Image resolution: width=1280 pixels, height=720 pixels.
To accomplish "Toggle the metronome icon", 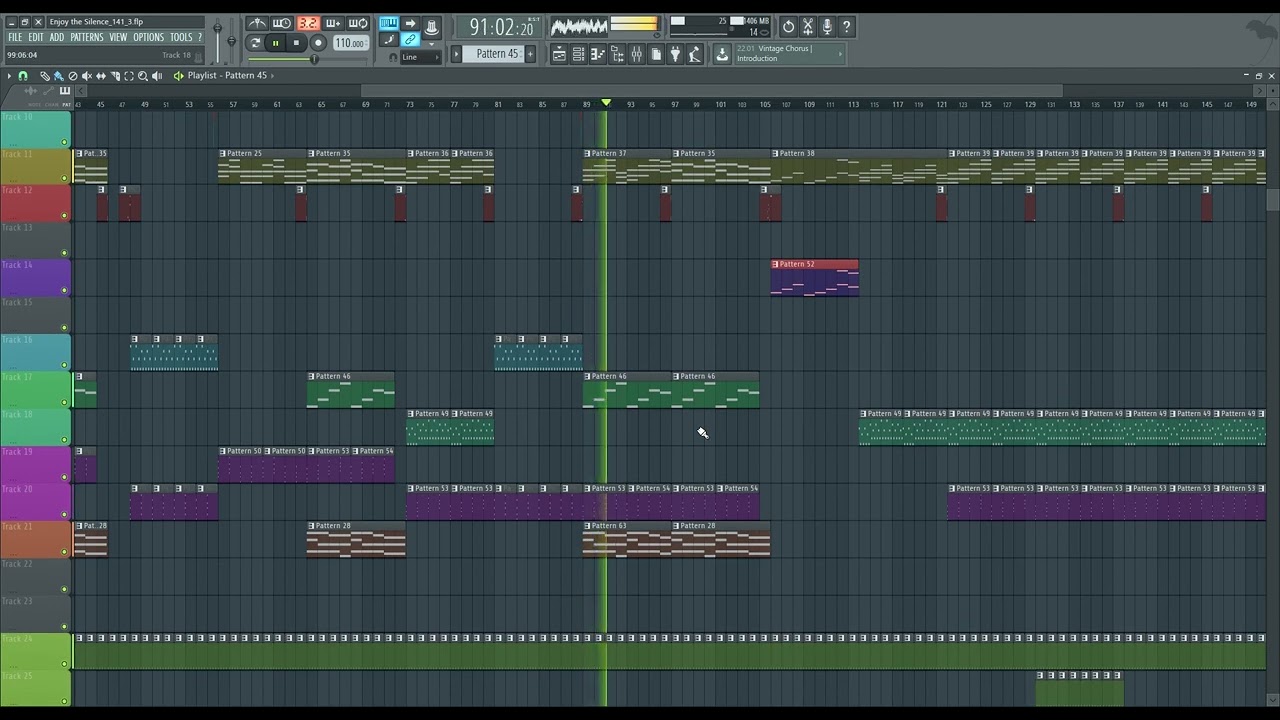I will coord(257,23).
